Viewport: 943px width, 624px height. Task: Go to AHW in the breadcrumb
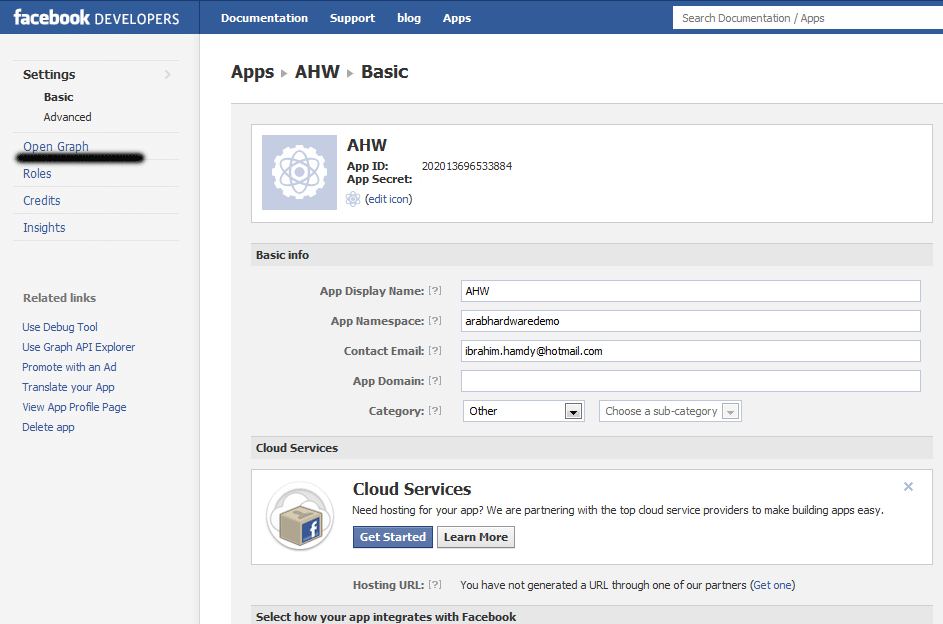point(317,72)
